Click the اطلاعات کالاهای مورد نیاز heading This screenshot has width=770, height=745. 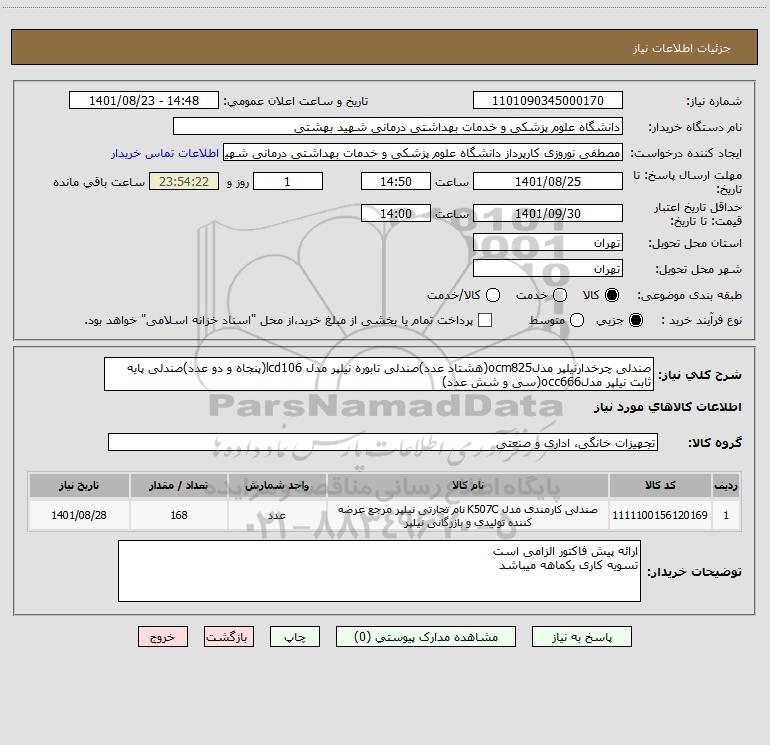coord(668,407)
